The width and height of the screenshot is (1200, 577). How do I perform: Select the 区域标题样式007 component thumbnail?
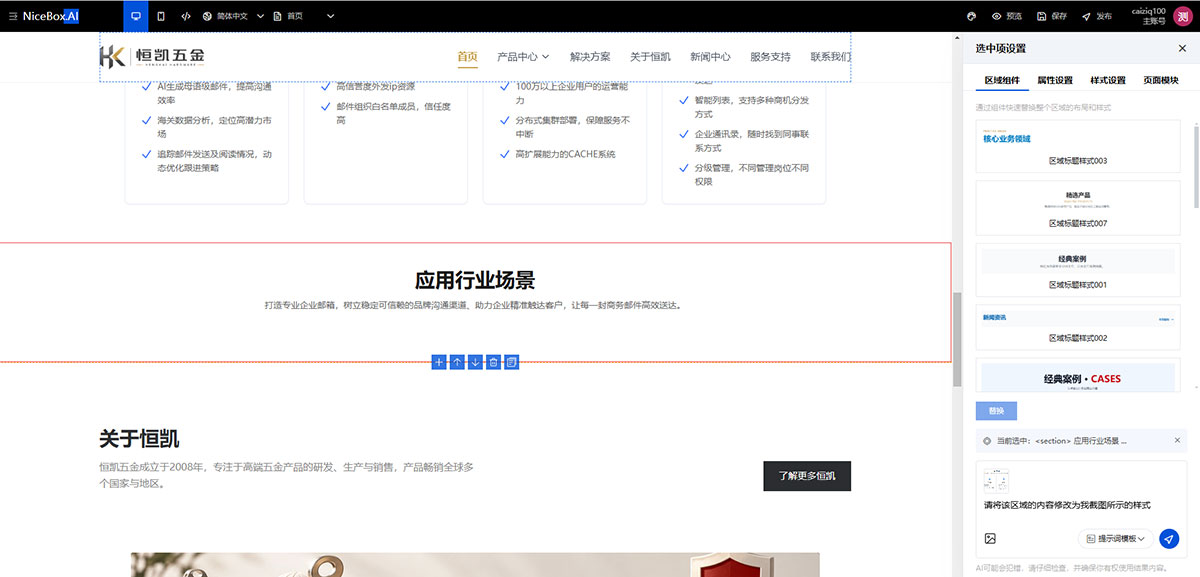pyautogui.click(x=1078, y=208)
